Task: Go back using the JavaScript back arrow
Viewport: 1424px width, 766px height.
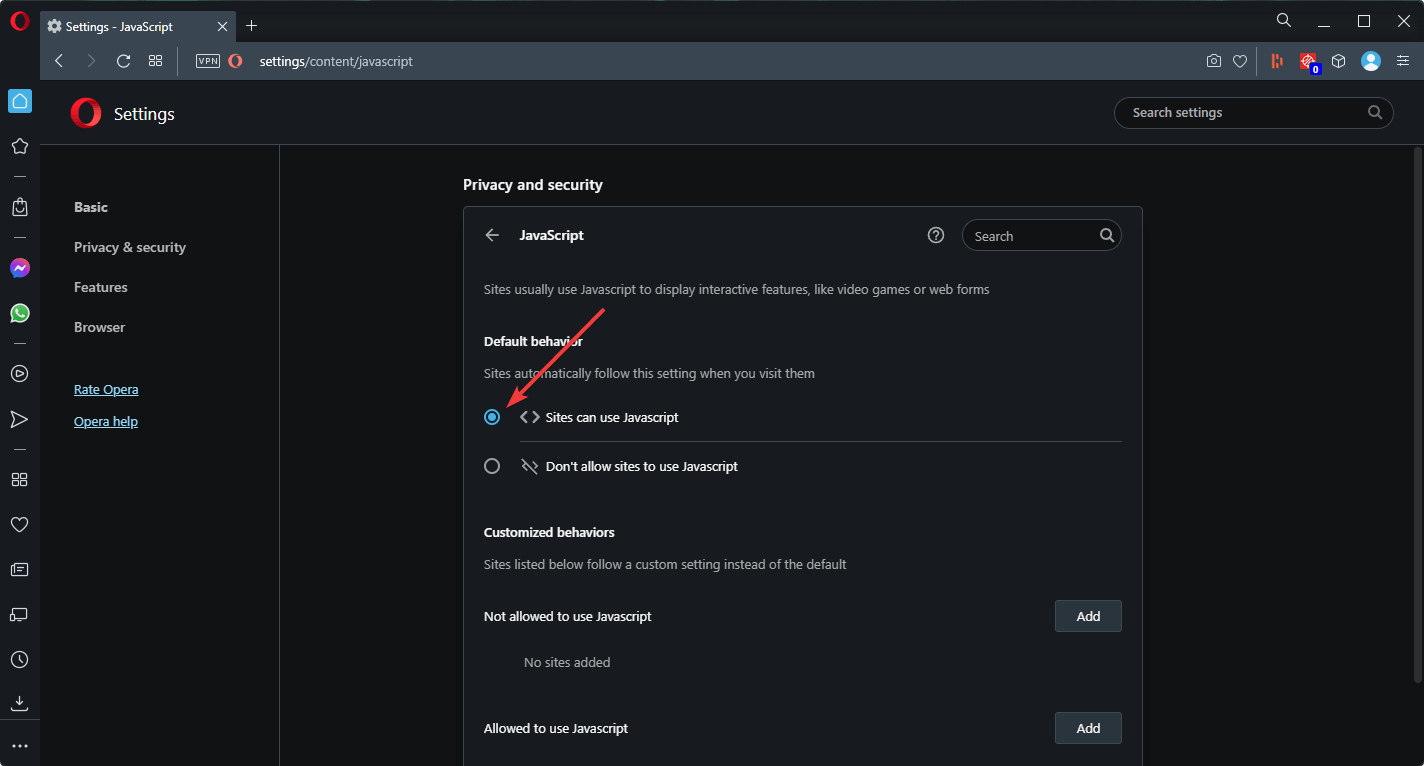Action: click(492, 235)
